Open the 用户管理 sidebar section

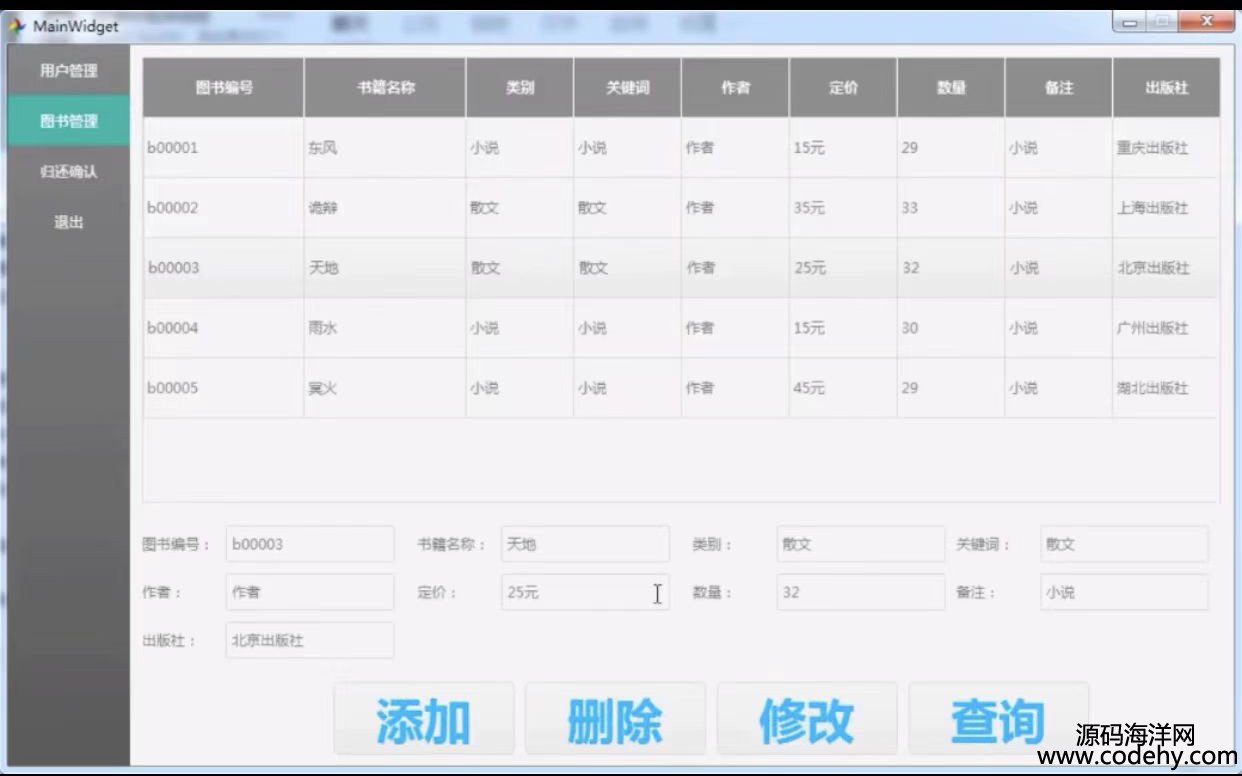coord(69,71)
